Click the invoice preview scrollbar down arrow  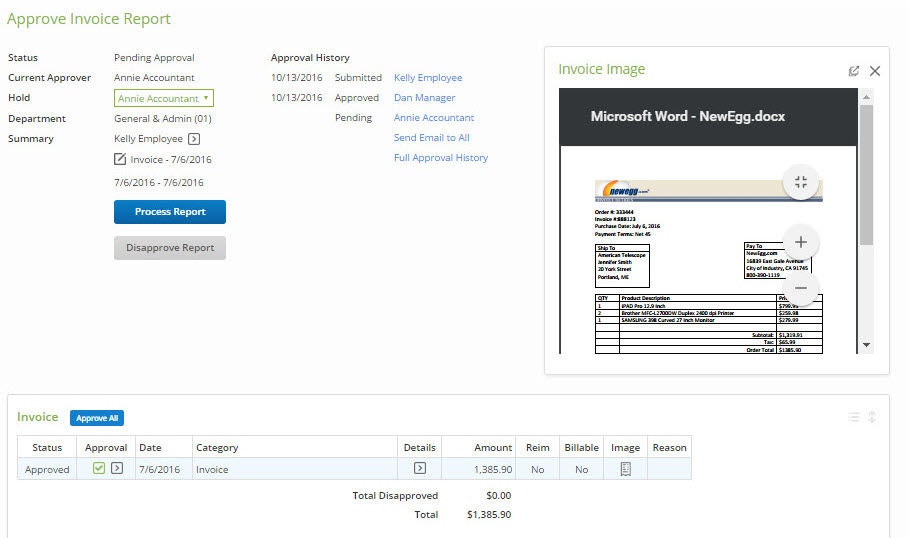tap(866, 345)
